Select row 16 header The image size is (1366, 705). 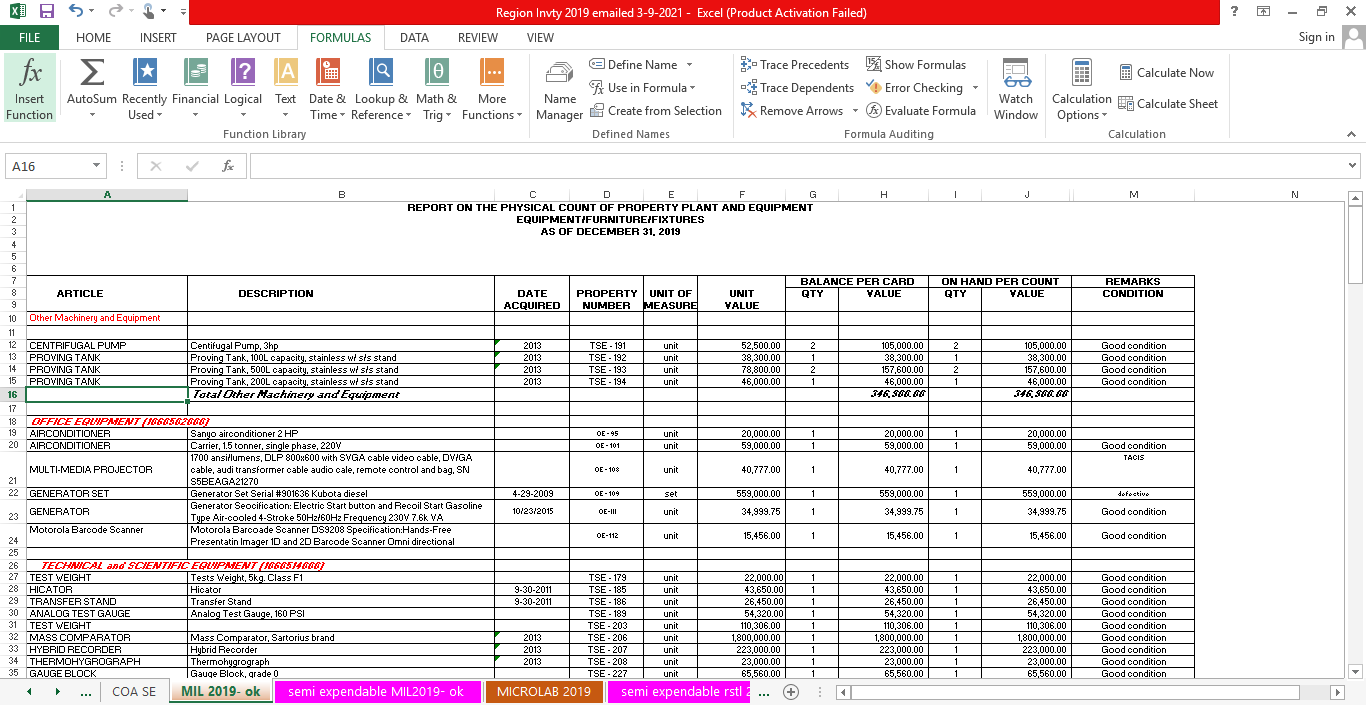point(13,394)
